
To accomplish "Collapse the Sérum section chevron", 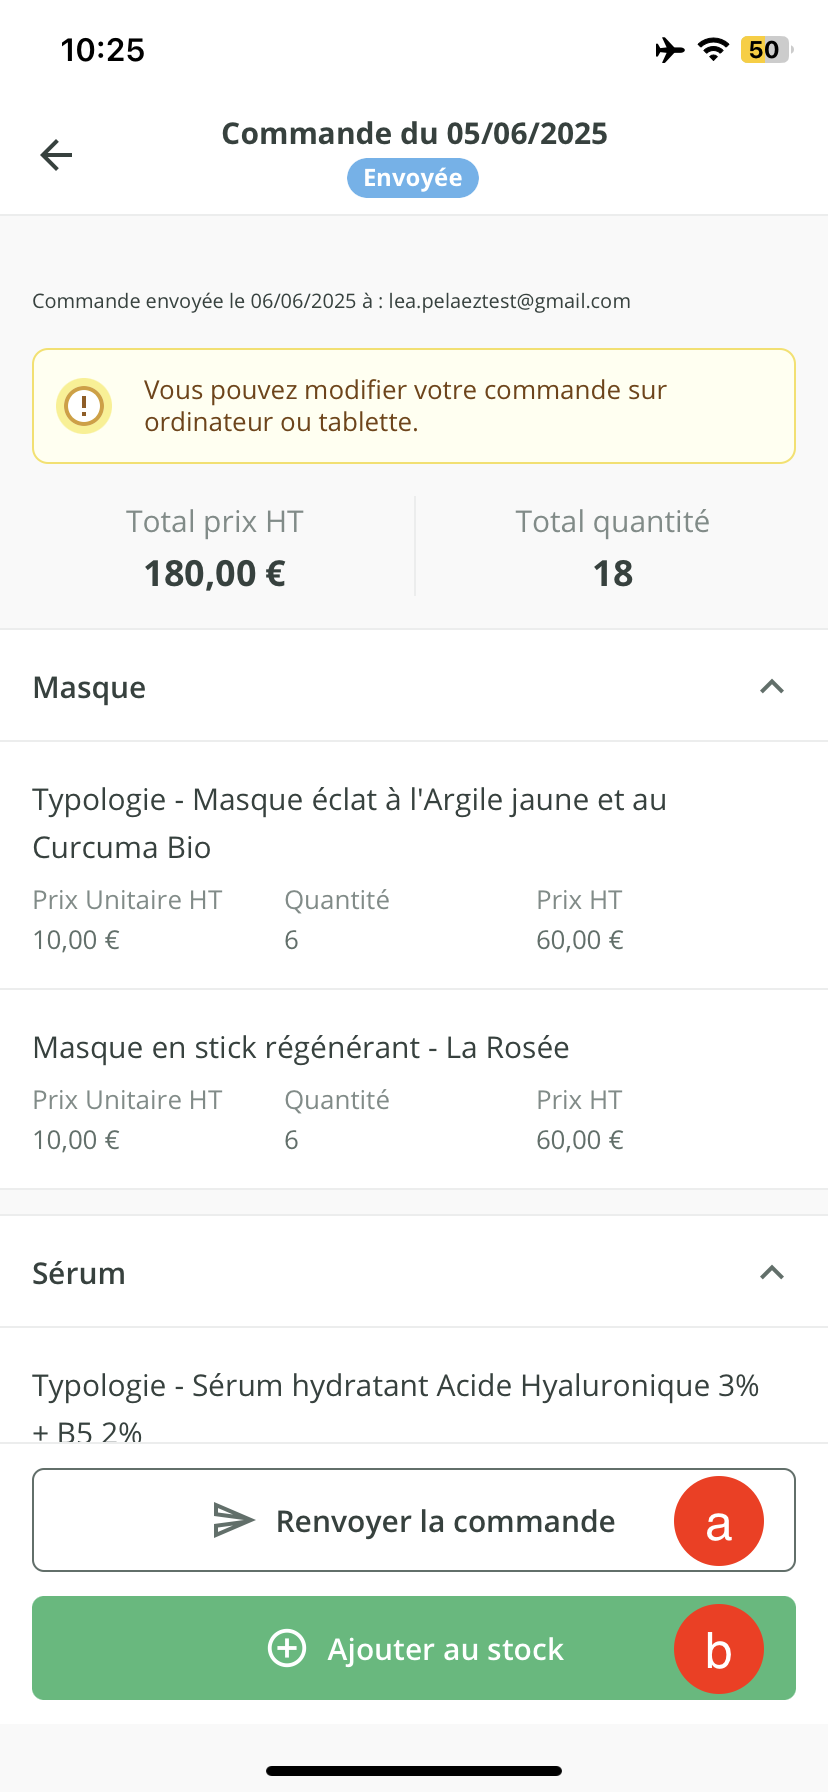I will [x=771, y=1273].
